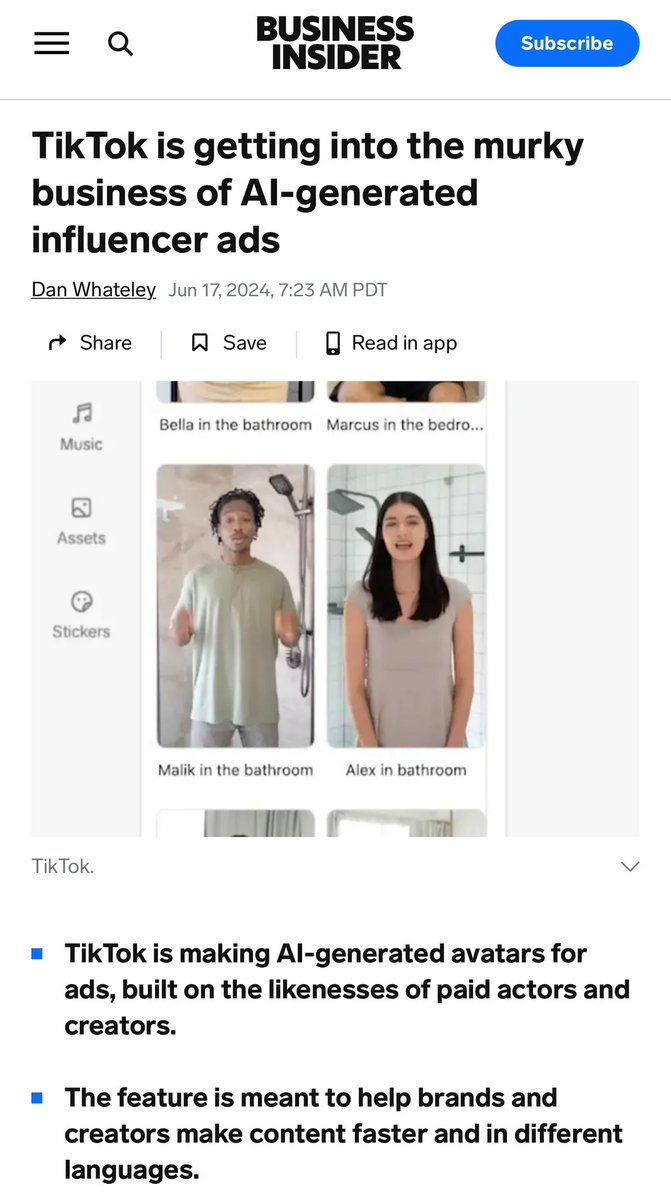The width and height of the screenshot is (671, 1199).
Task: Click the bullet about brands making content faster
Action: point(343,1133)
